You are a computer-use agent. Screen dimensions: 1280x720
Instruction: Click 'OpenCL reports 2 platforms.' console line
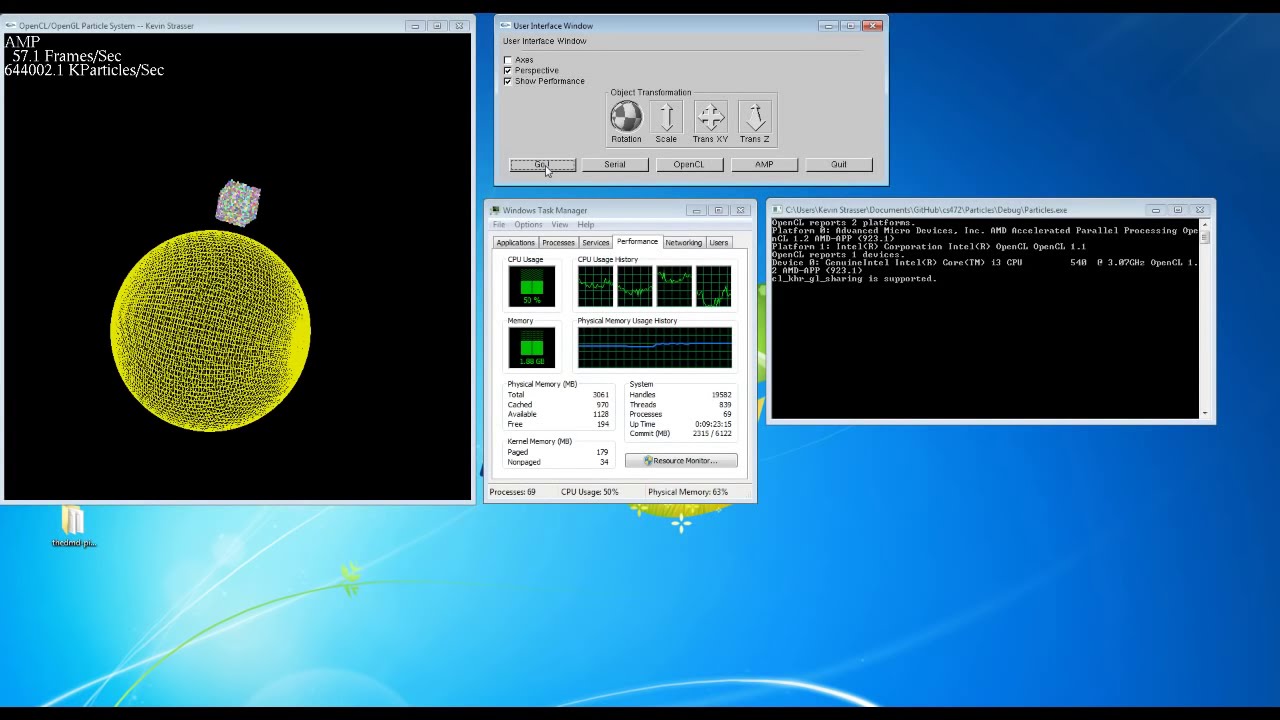[843, 222]
